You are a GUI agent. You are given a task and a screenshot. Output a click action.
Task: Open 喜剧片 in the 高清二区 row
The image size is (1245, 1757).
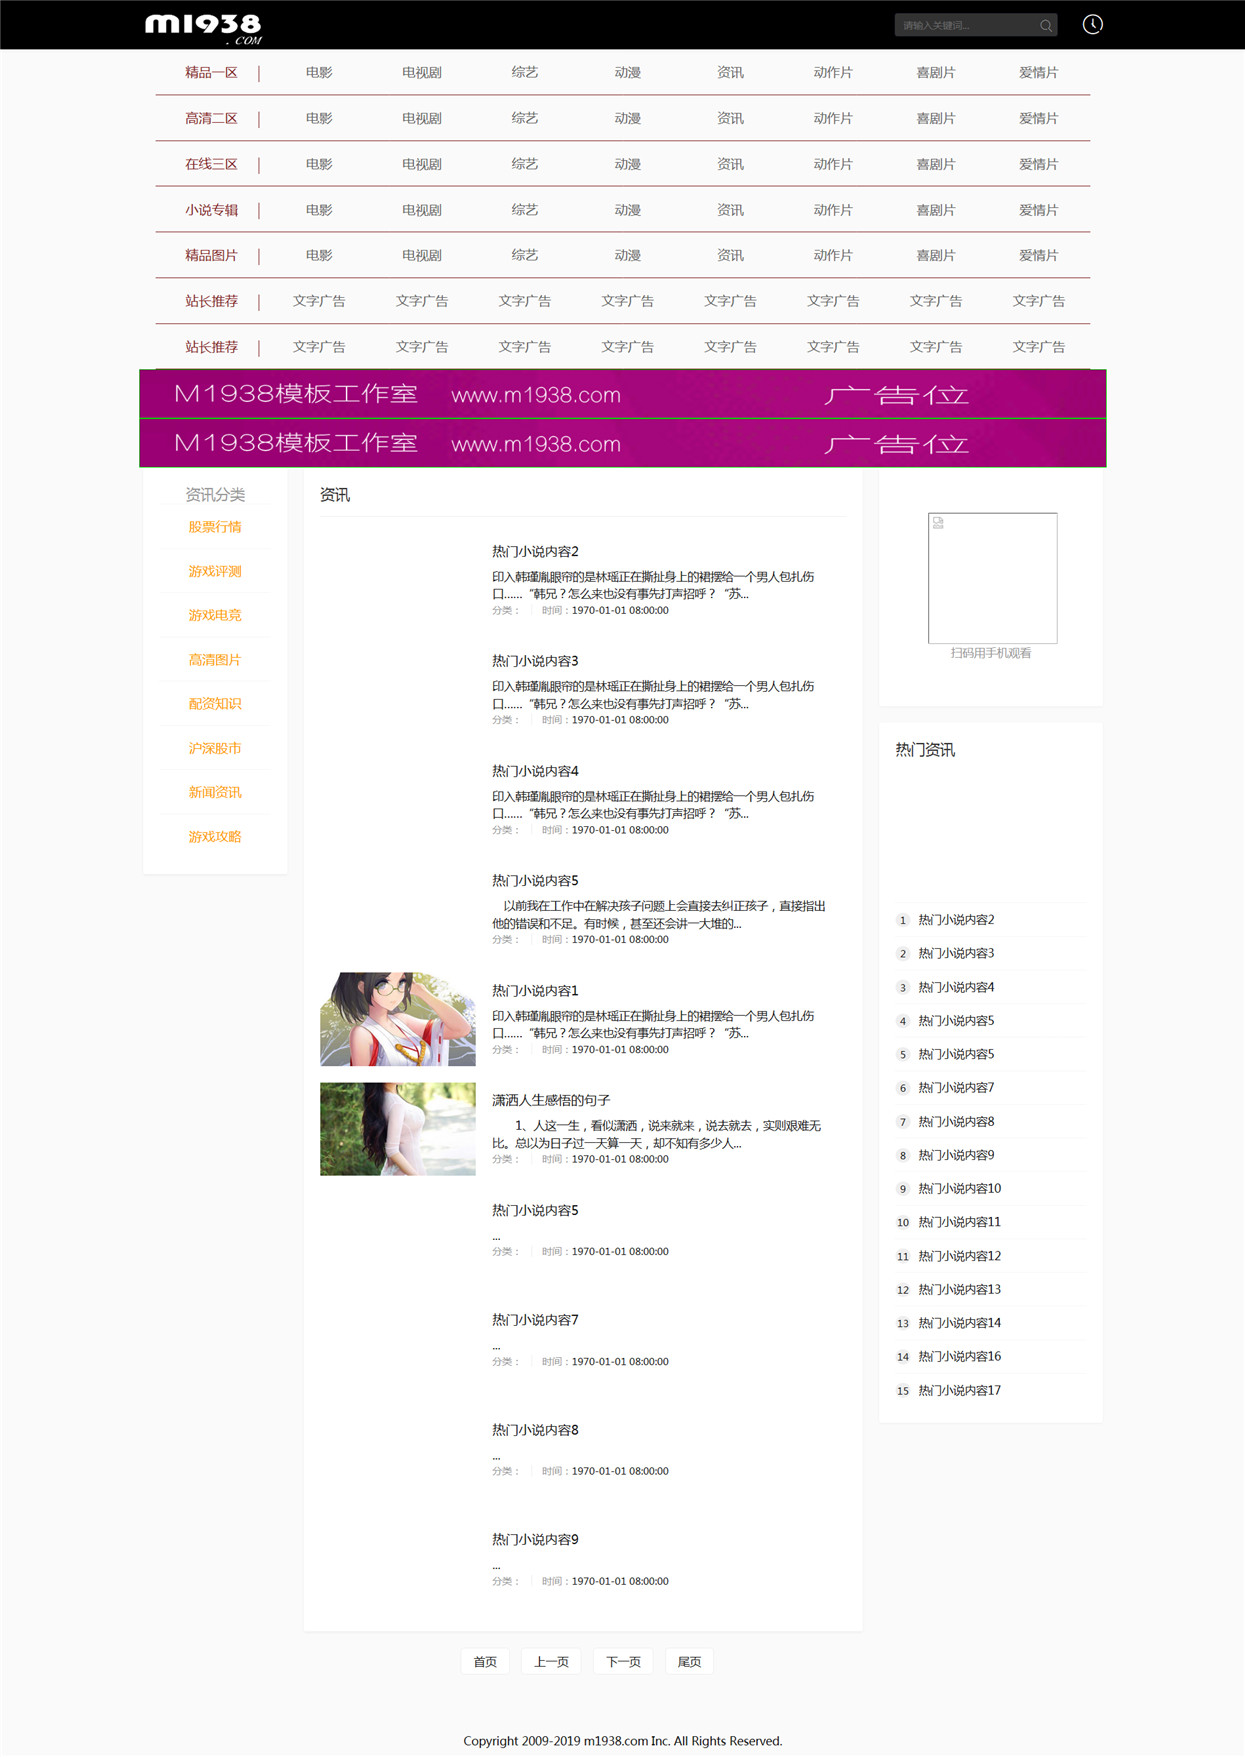(936, 118)
